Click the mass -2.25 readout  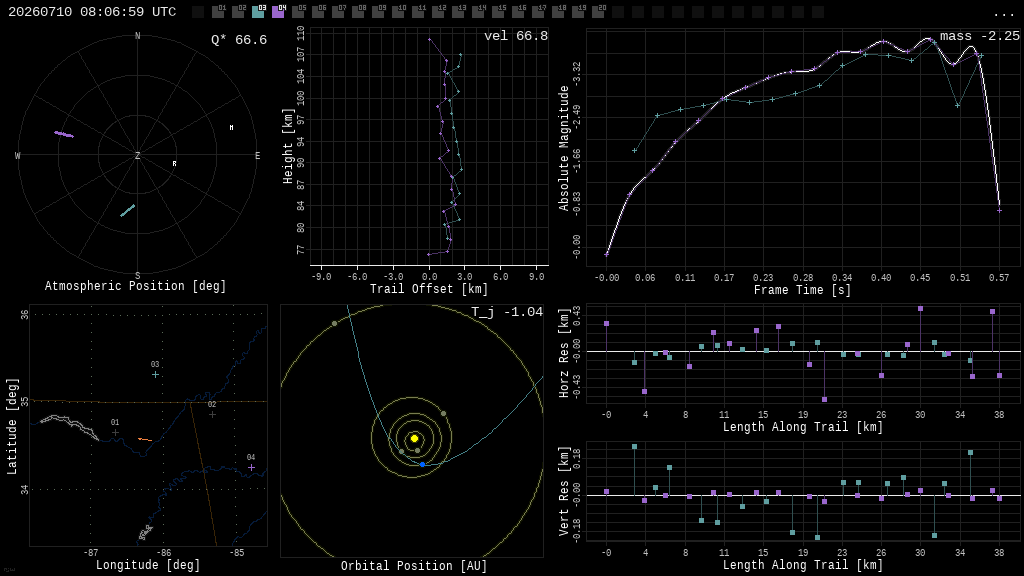(x=980, y=36)
